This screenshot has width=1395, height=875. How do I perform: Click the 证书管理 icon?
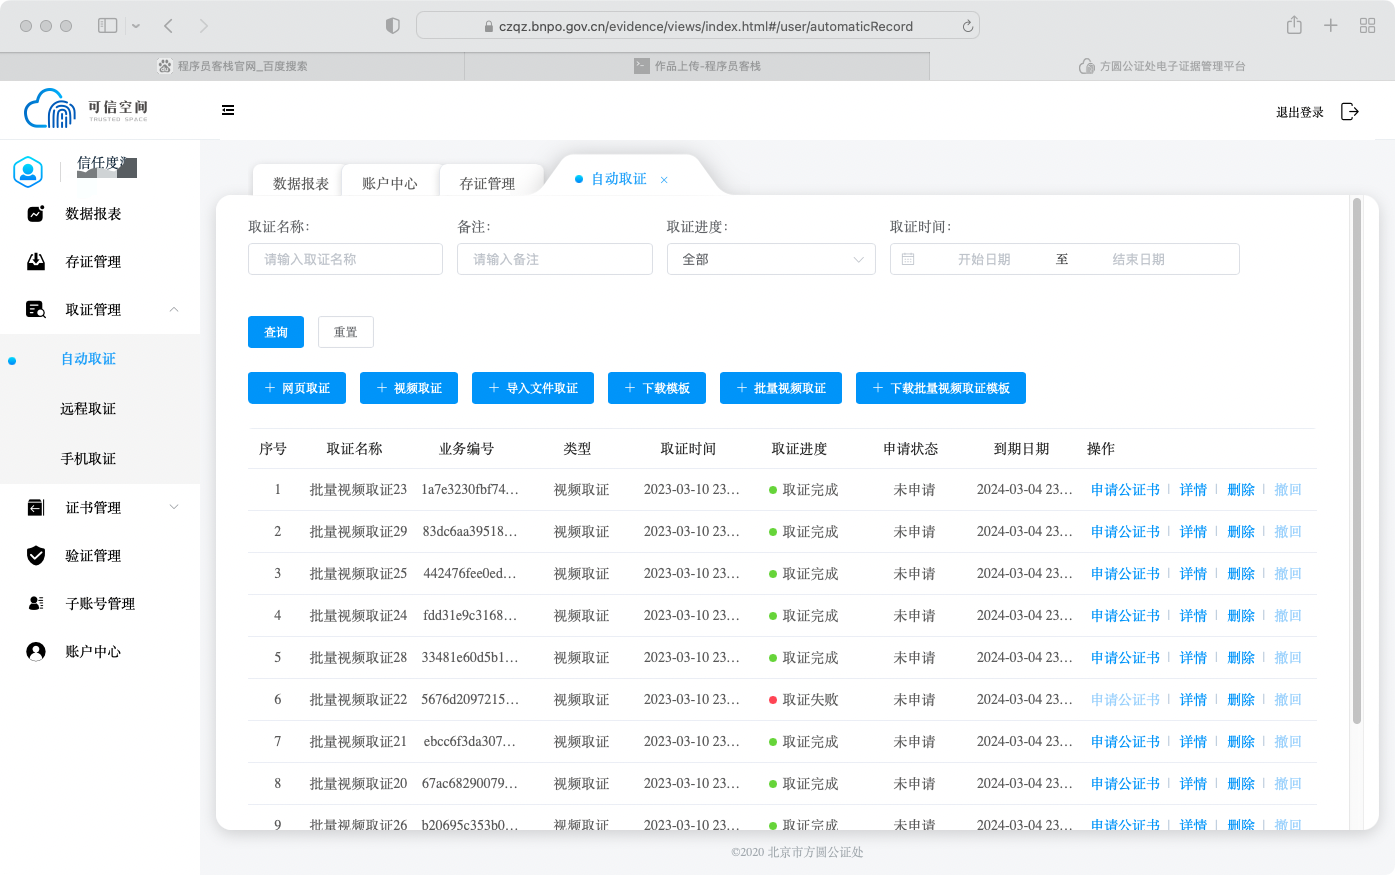pyautogui.click(x=36, y=507)
